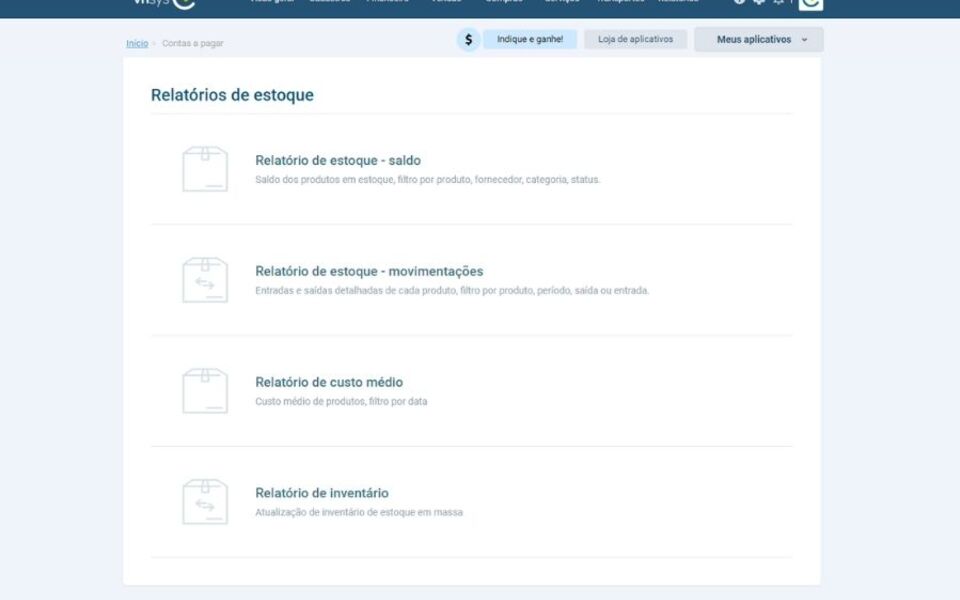Screen dimensions: 960x600
Task: Click the Indique e ganhe! button
Action: point(530,39)
